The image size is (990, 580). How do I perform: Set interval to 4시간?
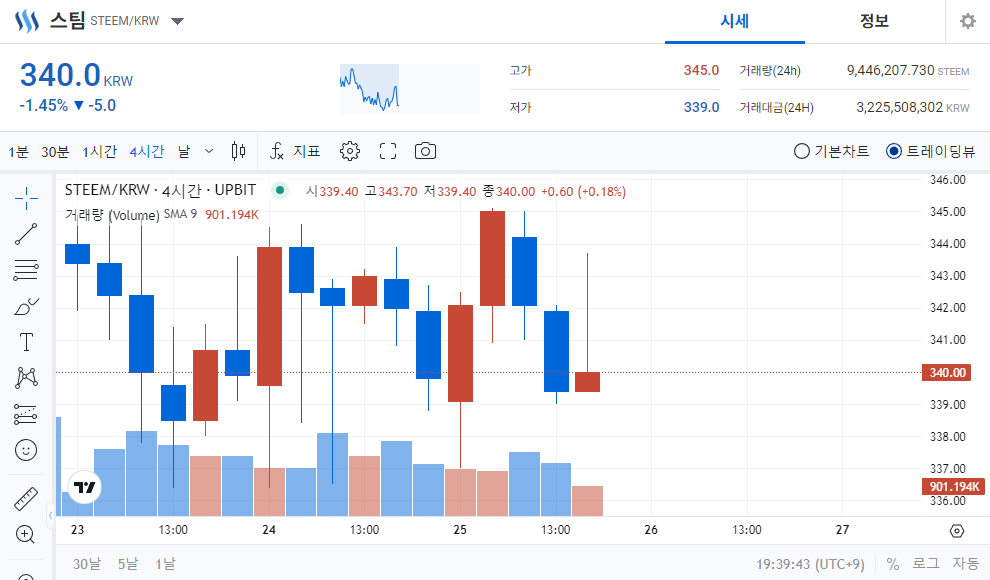point(146,151)
